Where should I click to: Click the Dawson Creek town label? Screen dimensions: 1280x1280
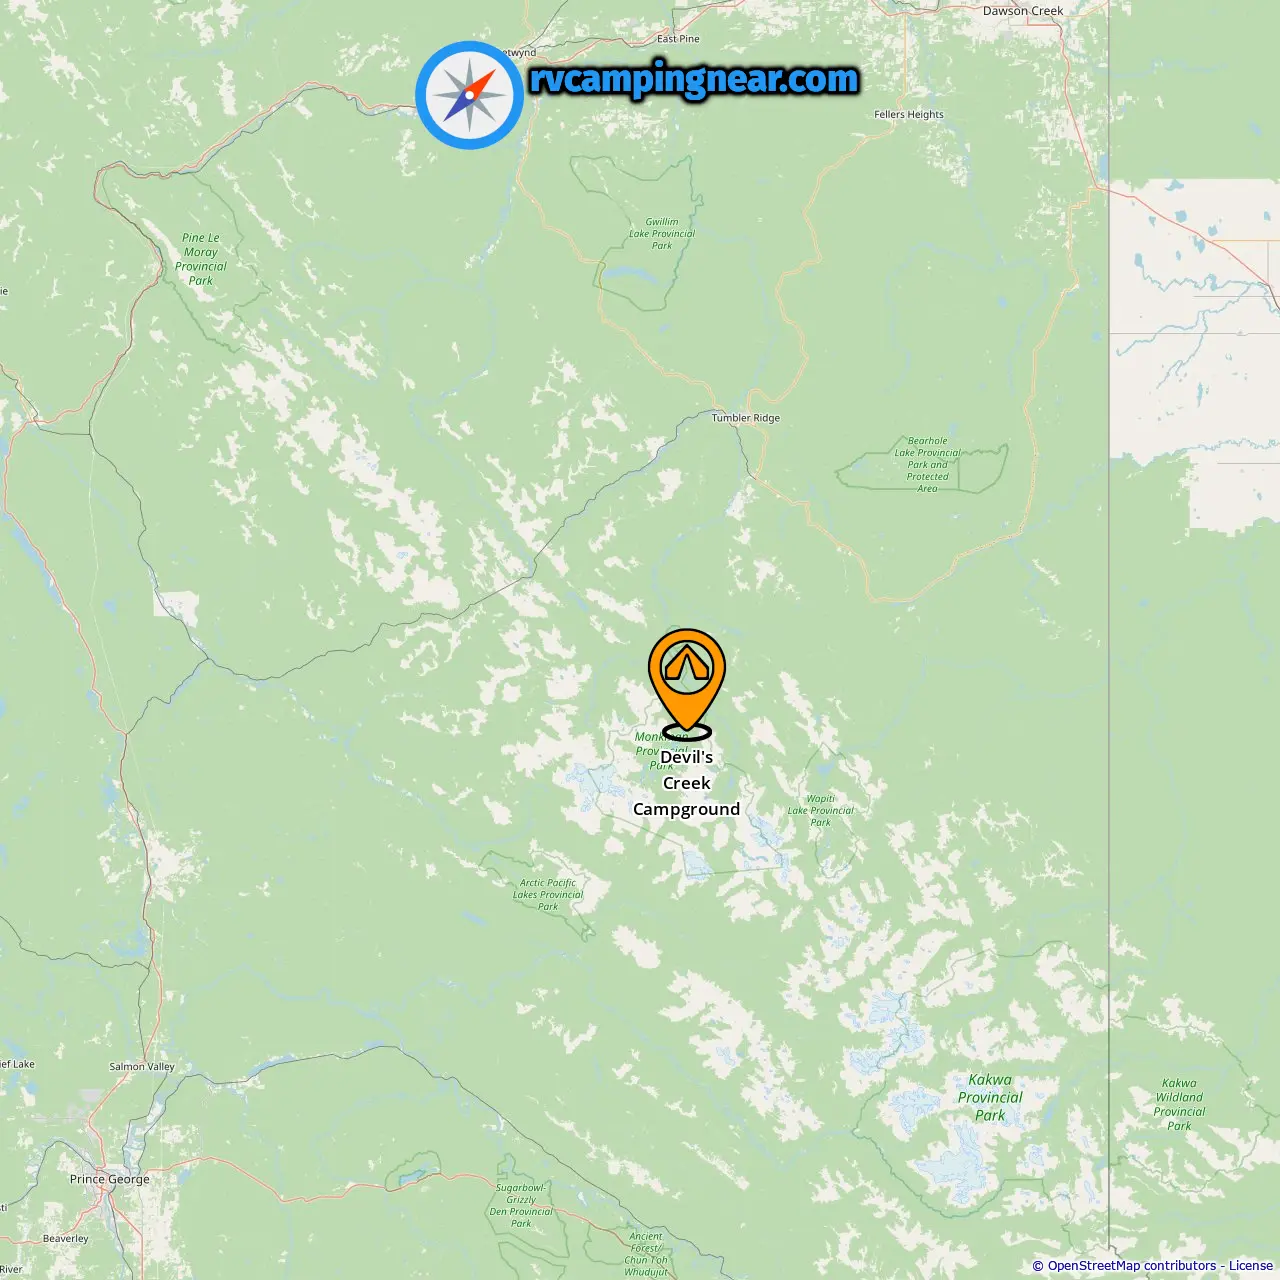click(x=1023, y=11)
